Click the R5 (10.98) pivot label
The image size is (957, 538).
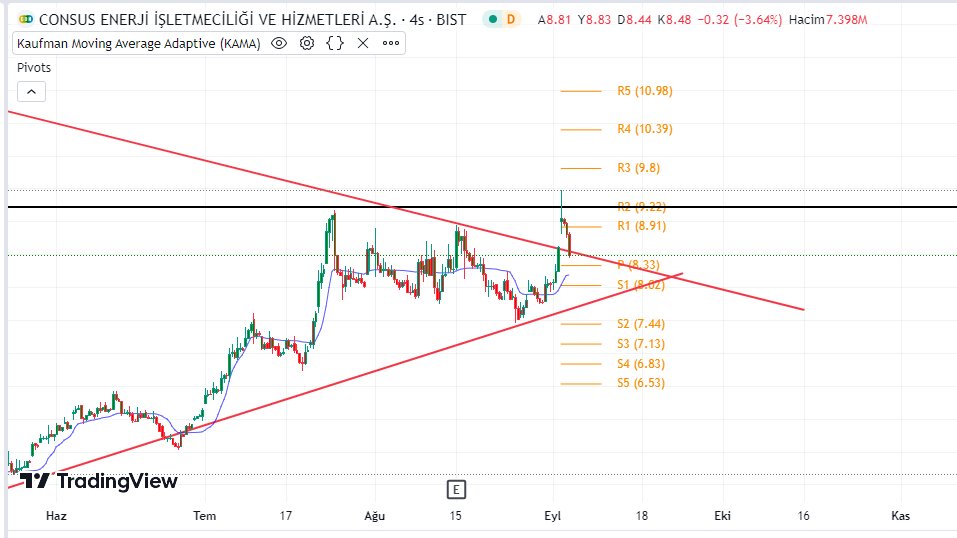click(x=645, y=91)
